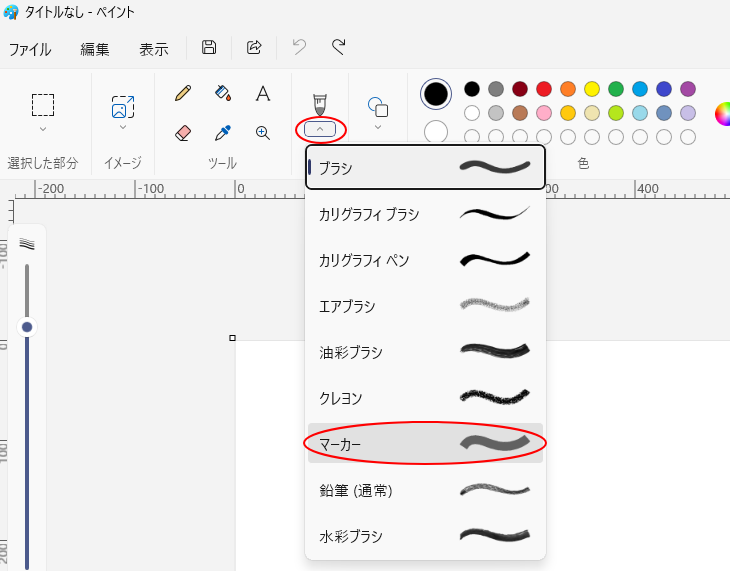Select the Color picker eyedropper tool
730x571 pixels.
click(x=223, y=133)
